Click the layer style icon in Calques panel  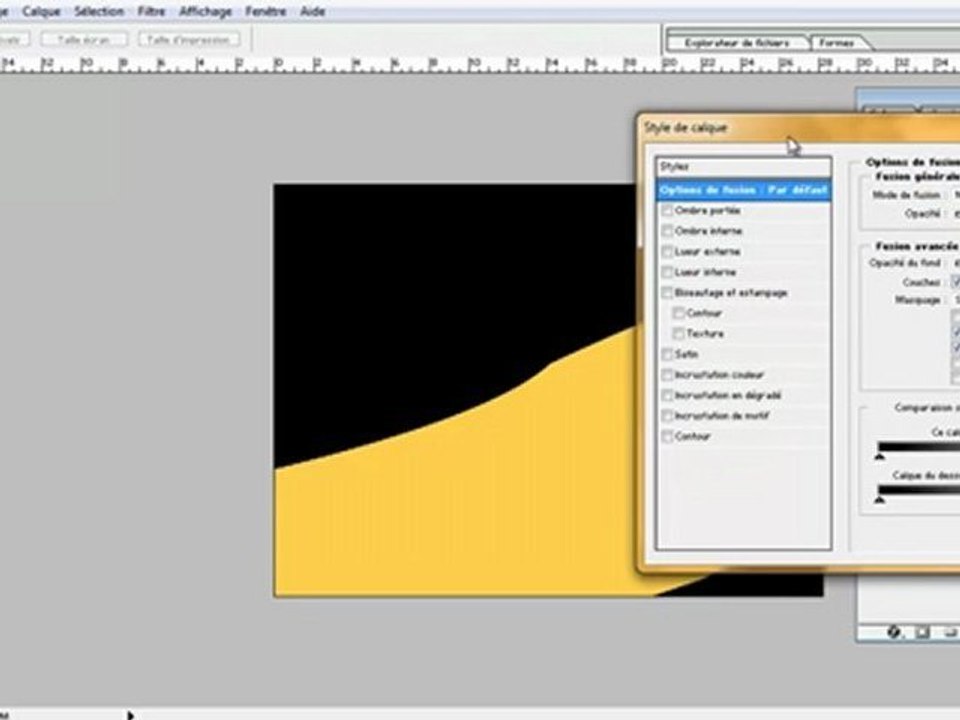[894, 632]
